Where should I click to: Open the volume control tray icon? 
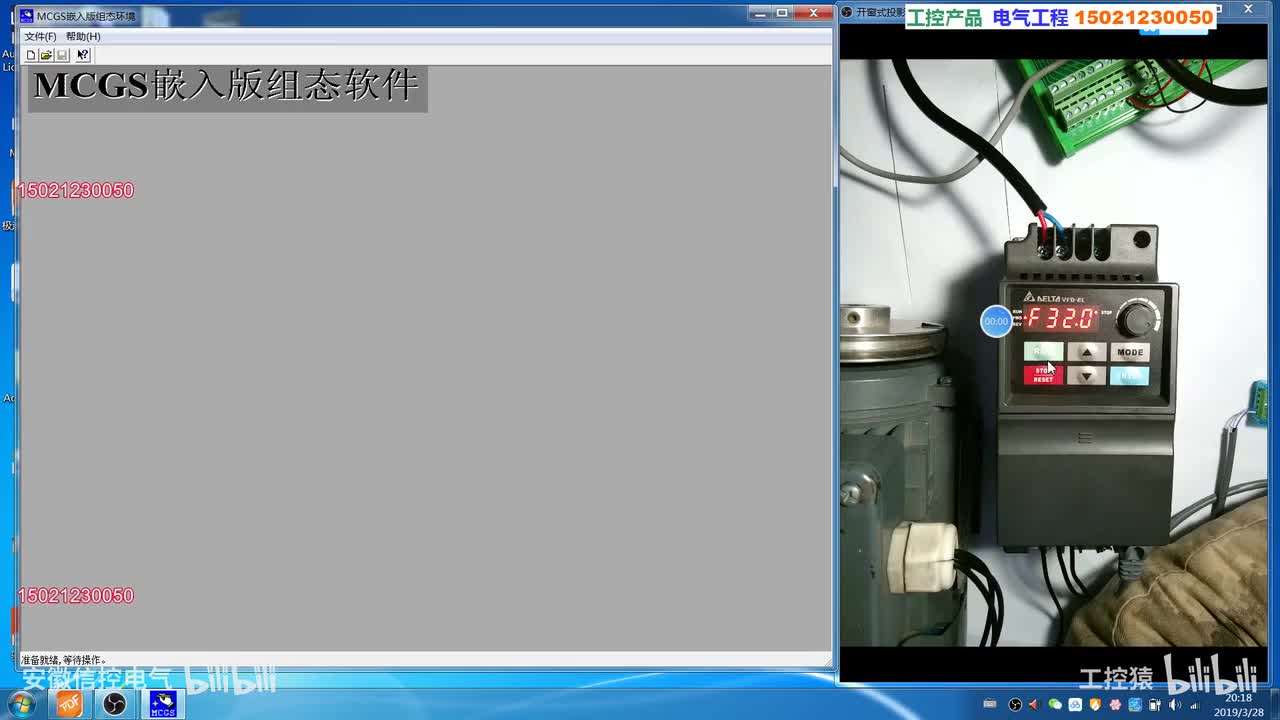tap(1175, 705)
